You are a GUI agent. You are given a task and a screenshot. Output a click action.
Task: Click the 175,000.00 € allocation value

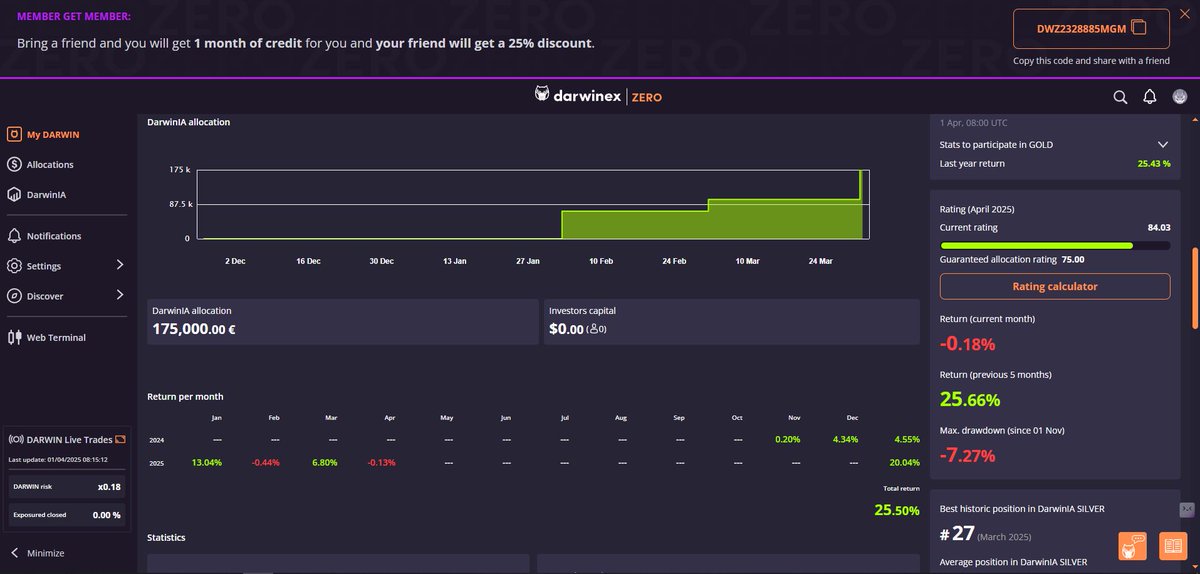tap(194, 329)
